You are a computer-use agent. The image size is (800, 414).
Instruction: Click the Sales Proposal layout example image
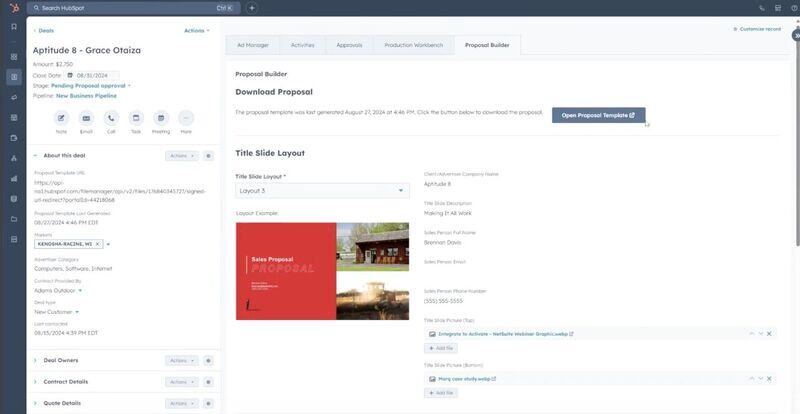click(322, 270)
